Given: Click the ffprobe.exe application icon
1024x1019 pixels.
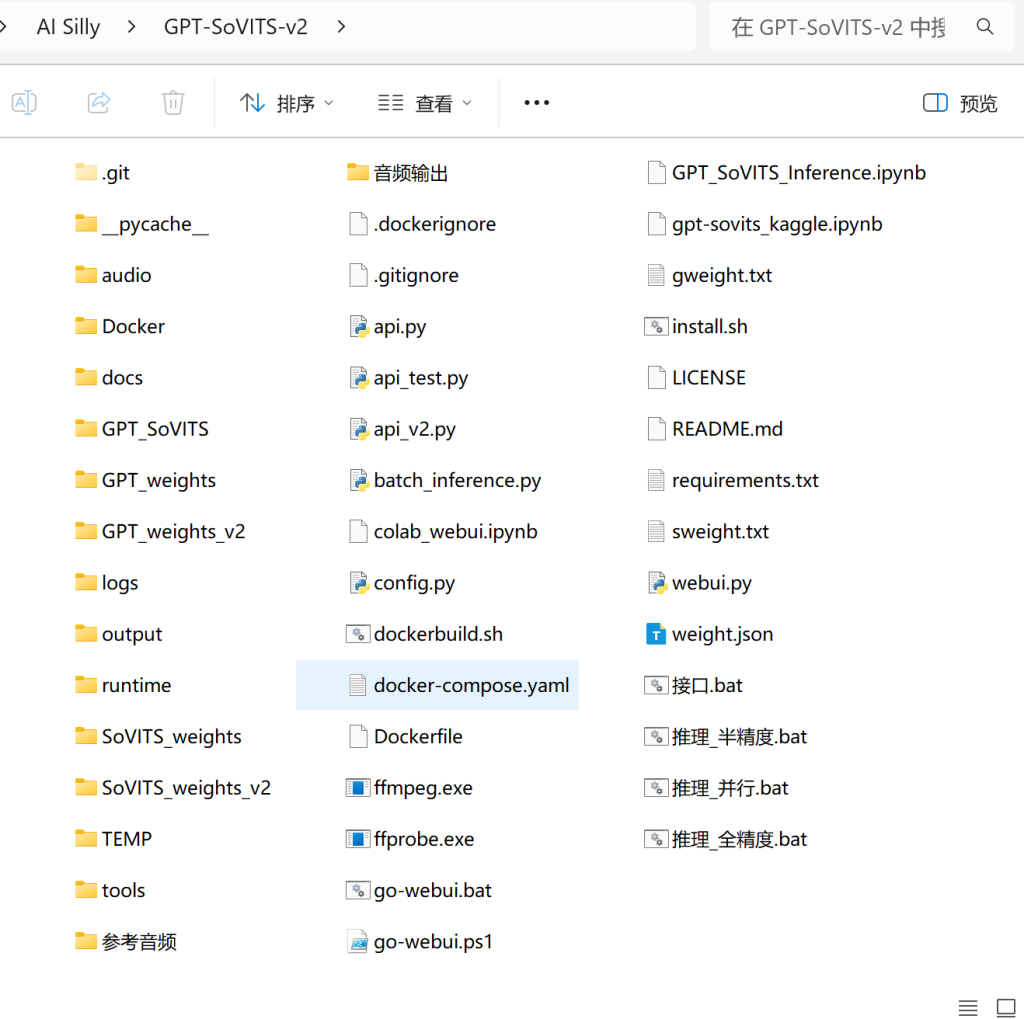Looking at the screenshot, I should coord(358,839).
